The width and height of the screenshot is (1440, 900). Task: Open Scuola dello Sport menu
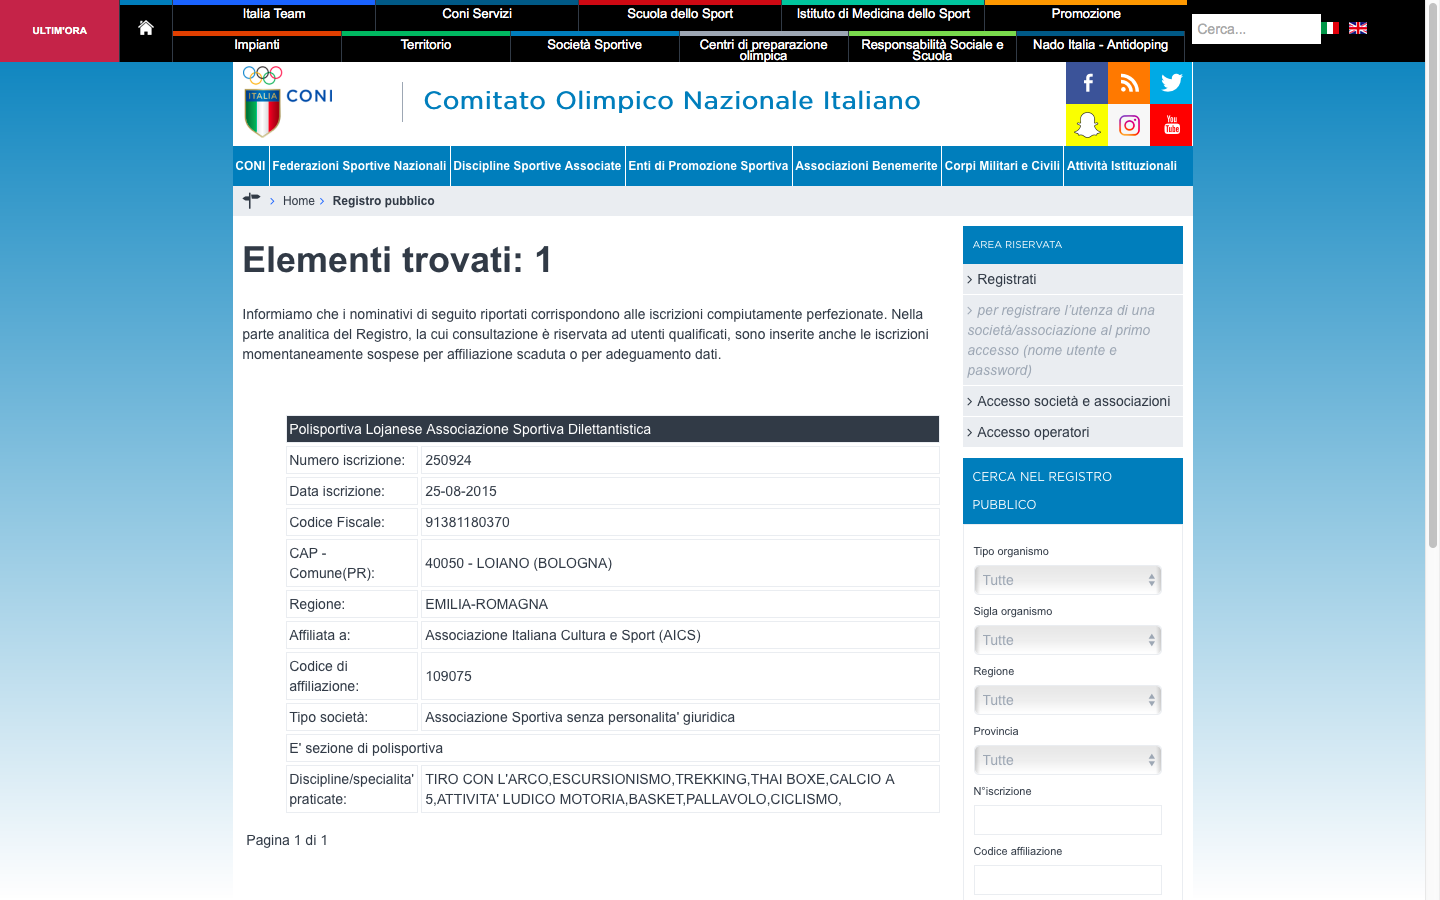click(x=680, y=15)
